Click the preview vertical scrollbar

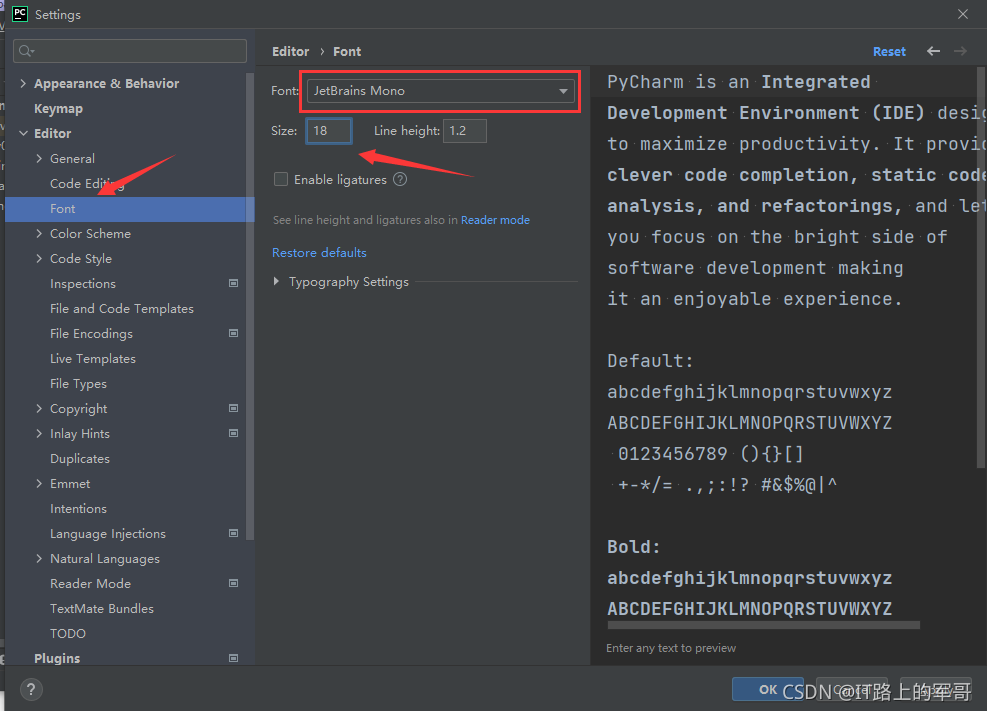[981, 267]
